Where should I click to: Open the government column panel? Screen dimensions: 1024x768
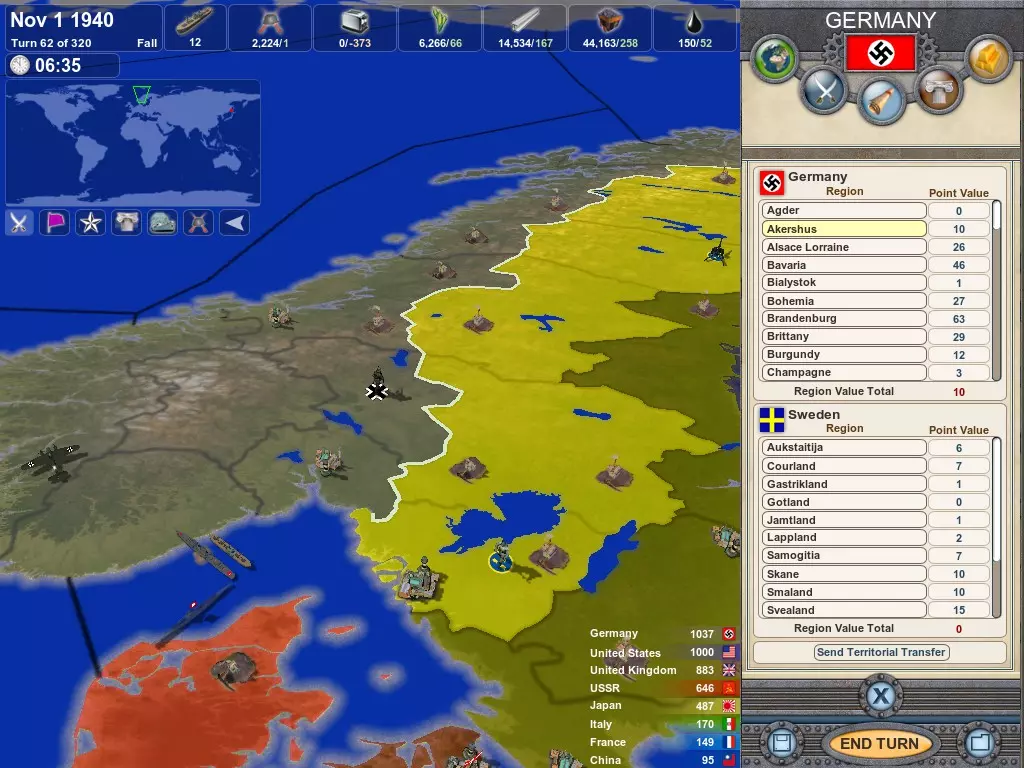938,90
